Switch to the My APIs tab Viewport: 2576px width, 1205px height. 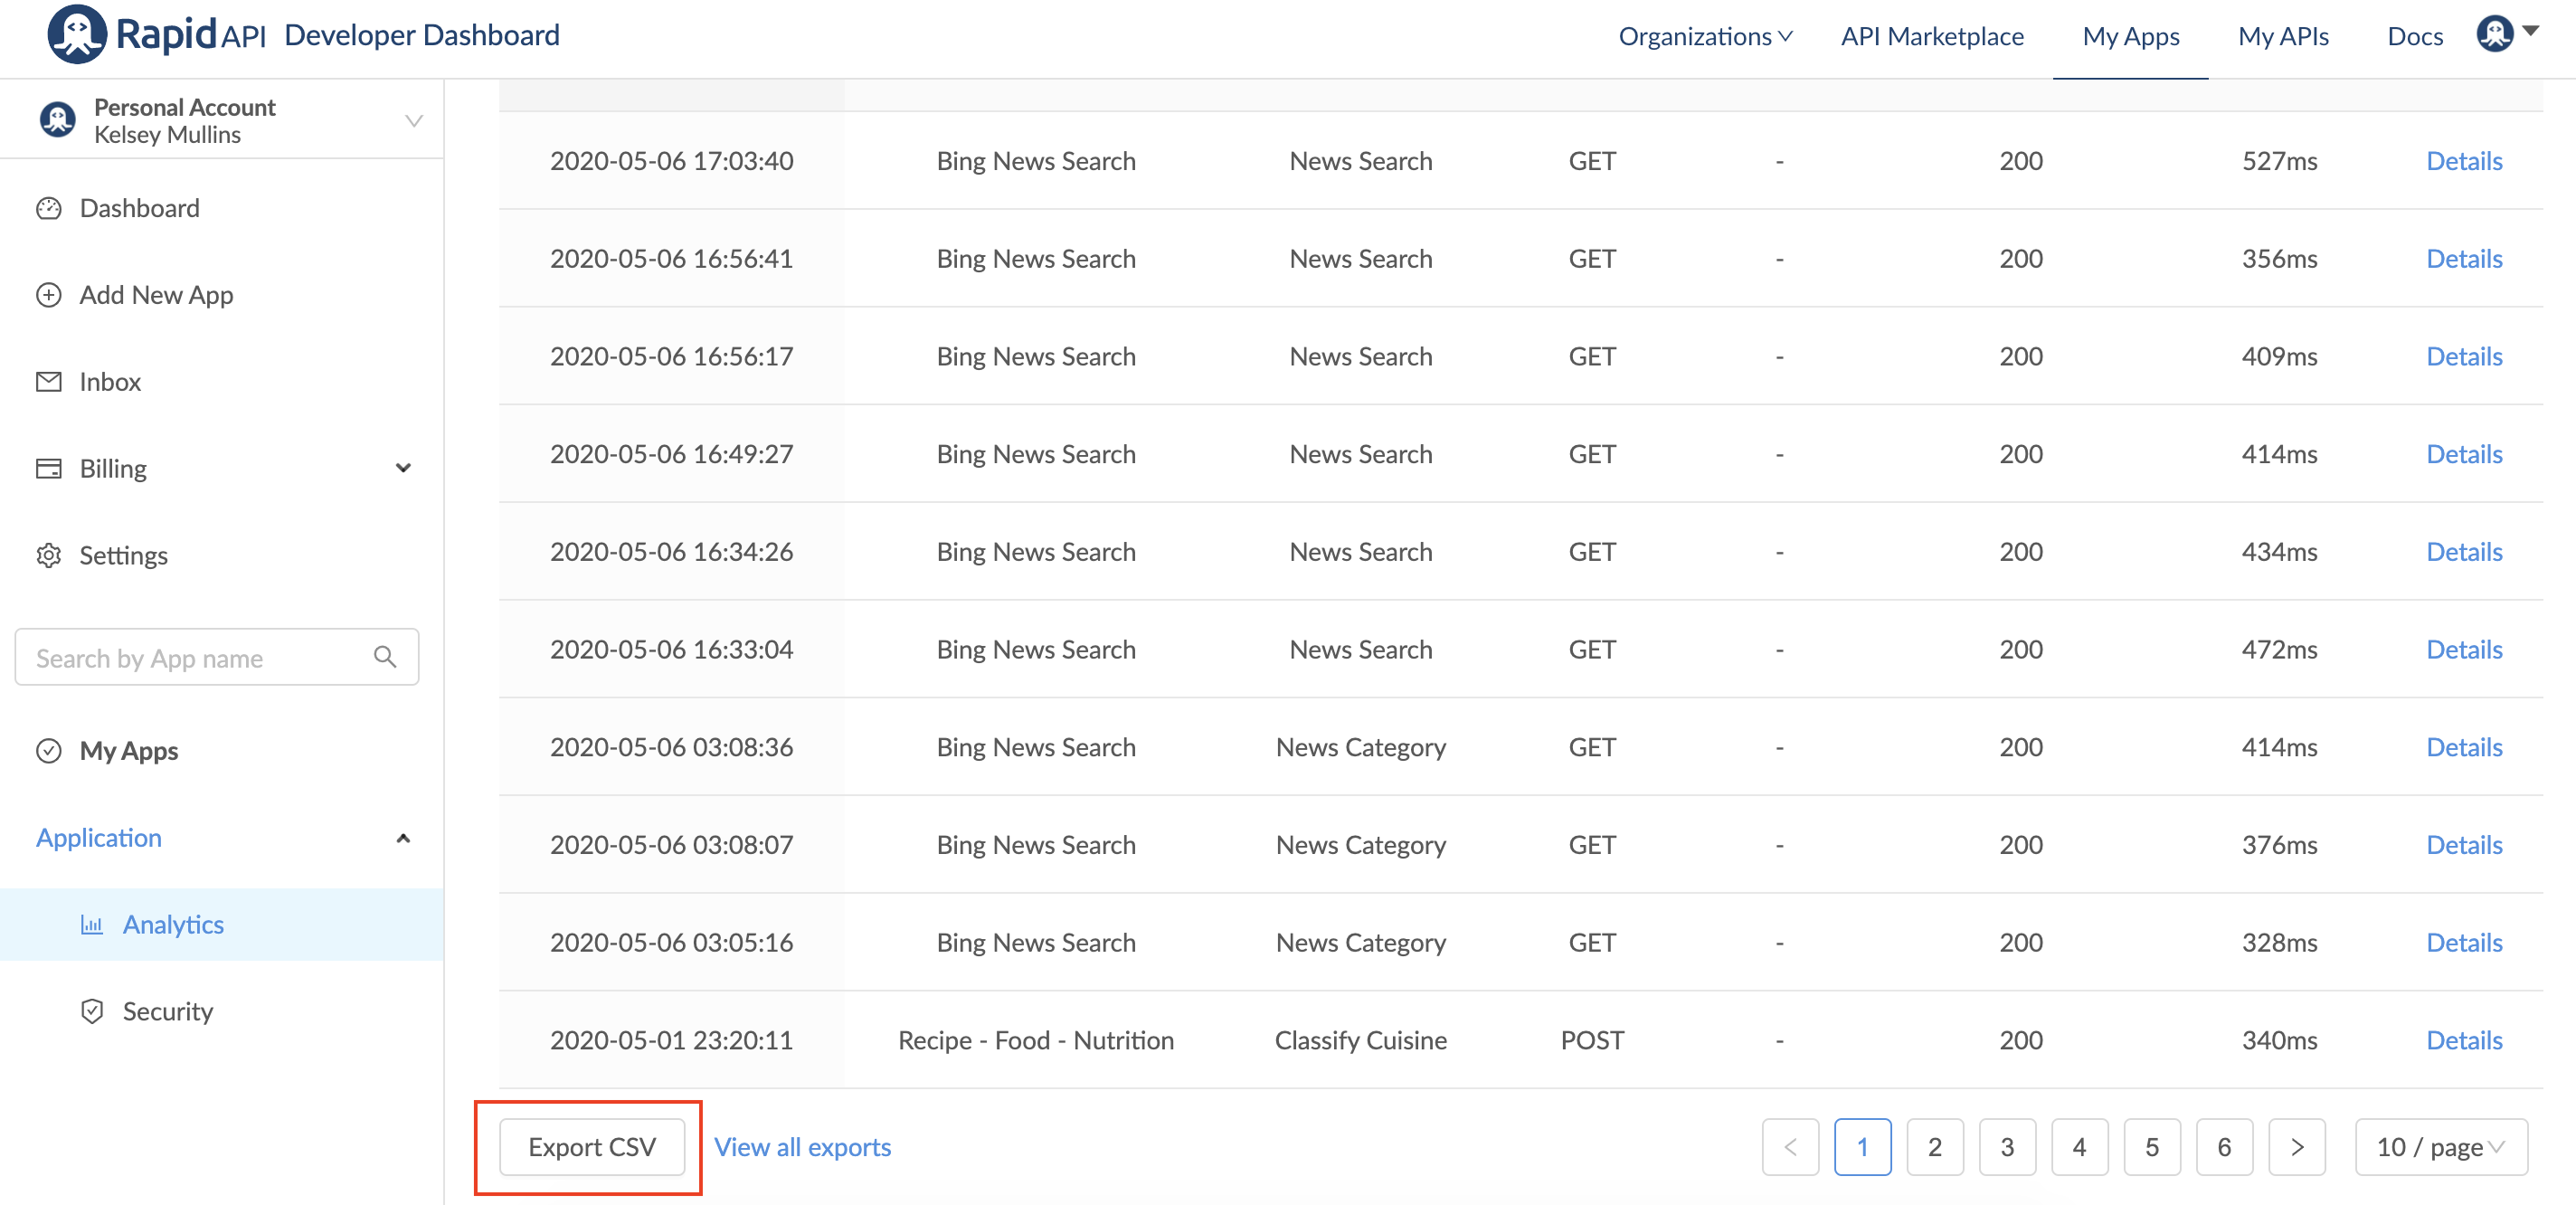pyautogui.click(x=2283, y=36)
